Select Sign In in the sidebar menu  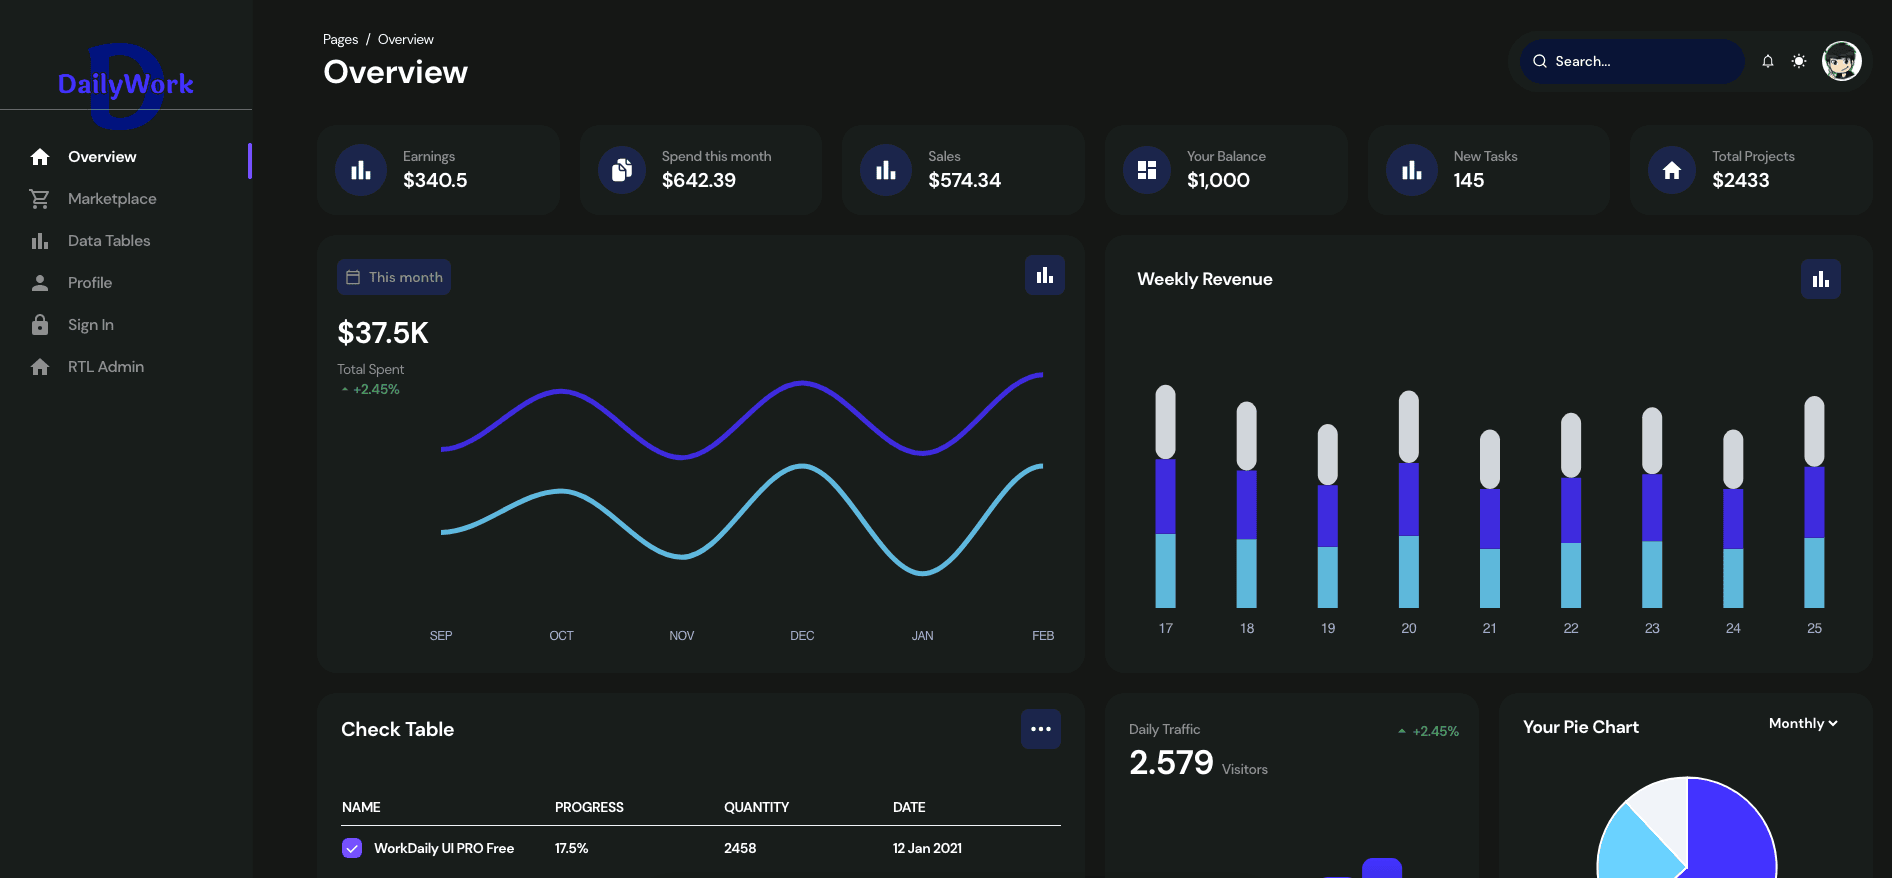click(91, 325)
